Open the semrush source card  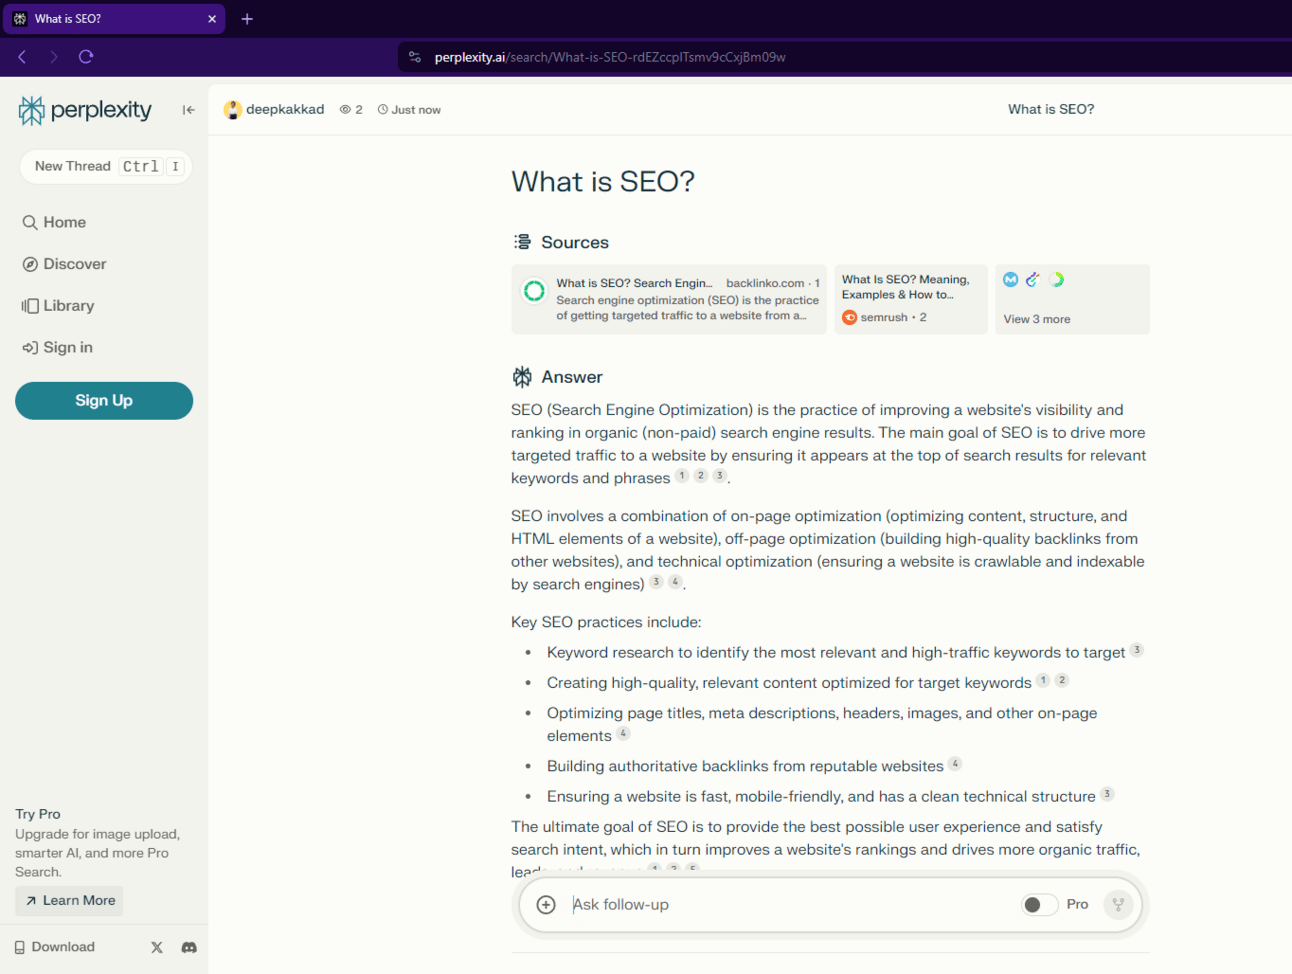coord(910,299)
